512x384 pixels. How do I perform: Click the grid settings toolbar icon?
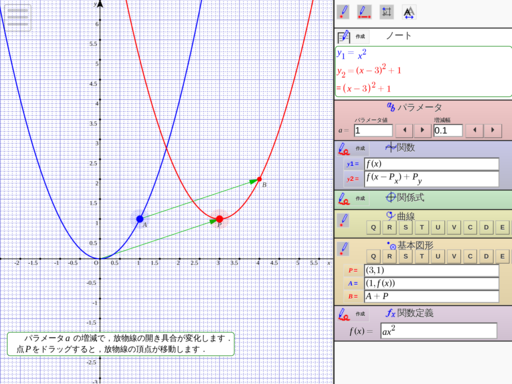(387, 12)
